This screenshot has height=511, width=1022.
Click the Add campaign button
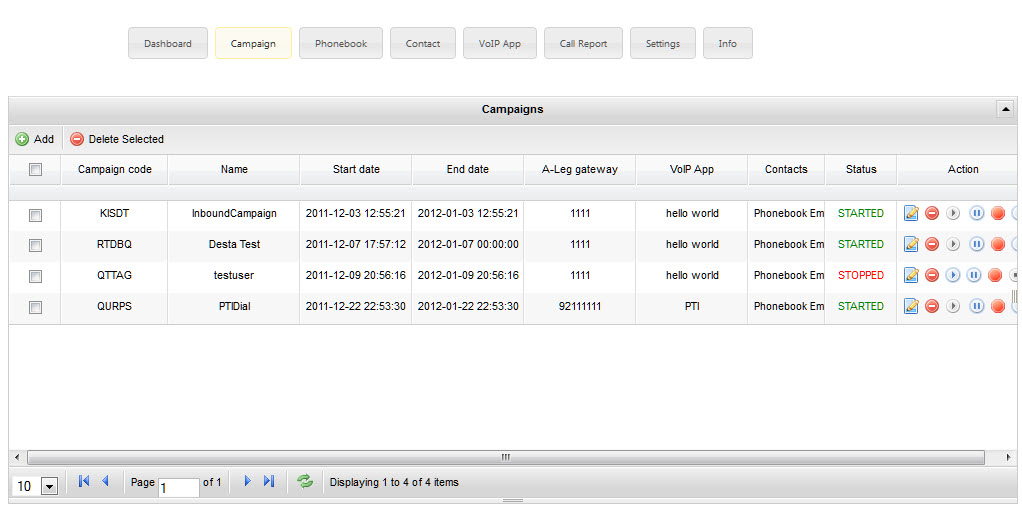point(35,139)
